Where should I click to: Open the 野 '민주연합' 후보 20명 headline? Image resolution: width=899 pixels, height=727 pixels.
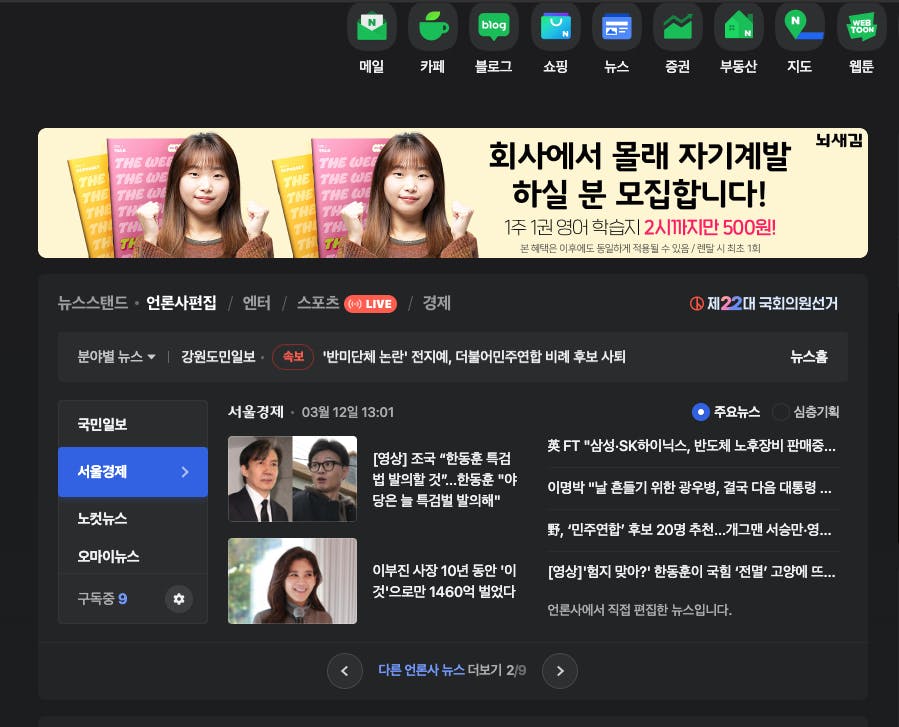click(689, 529)
